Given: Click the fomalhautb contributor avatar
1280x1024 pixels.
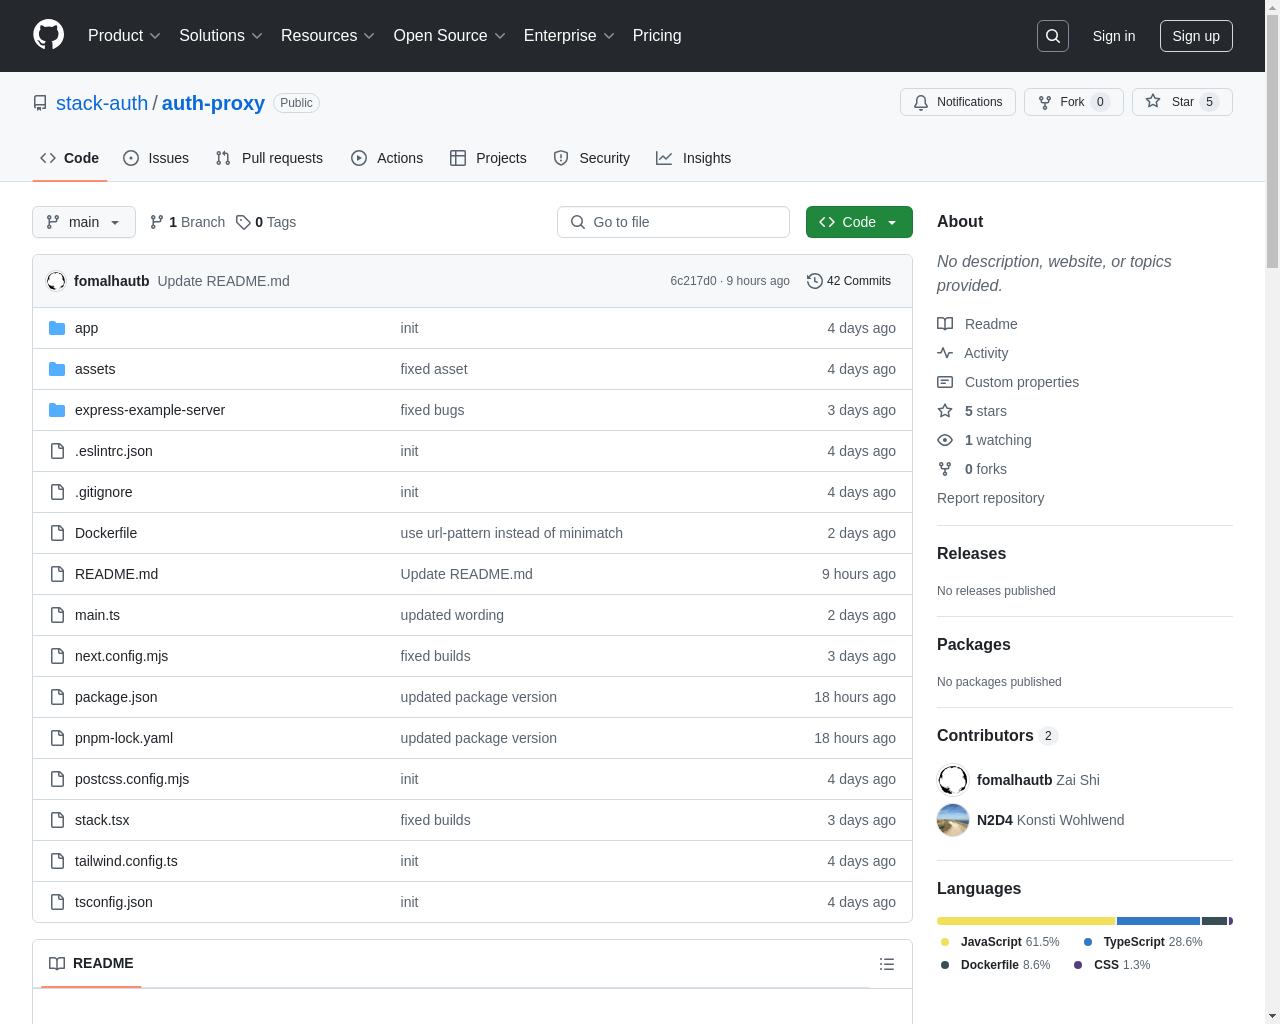Looking at the screenshot, I should (953, 780).
